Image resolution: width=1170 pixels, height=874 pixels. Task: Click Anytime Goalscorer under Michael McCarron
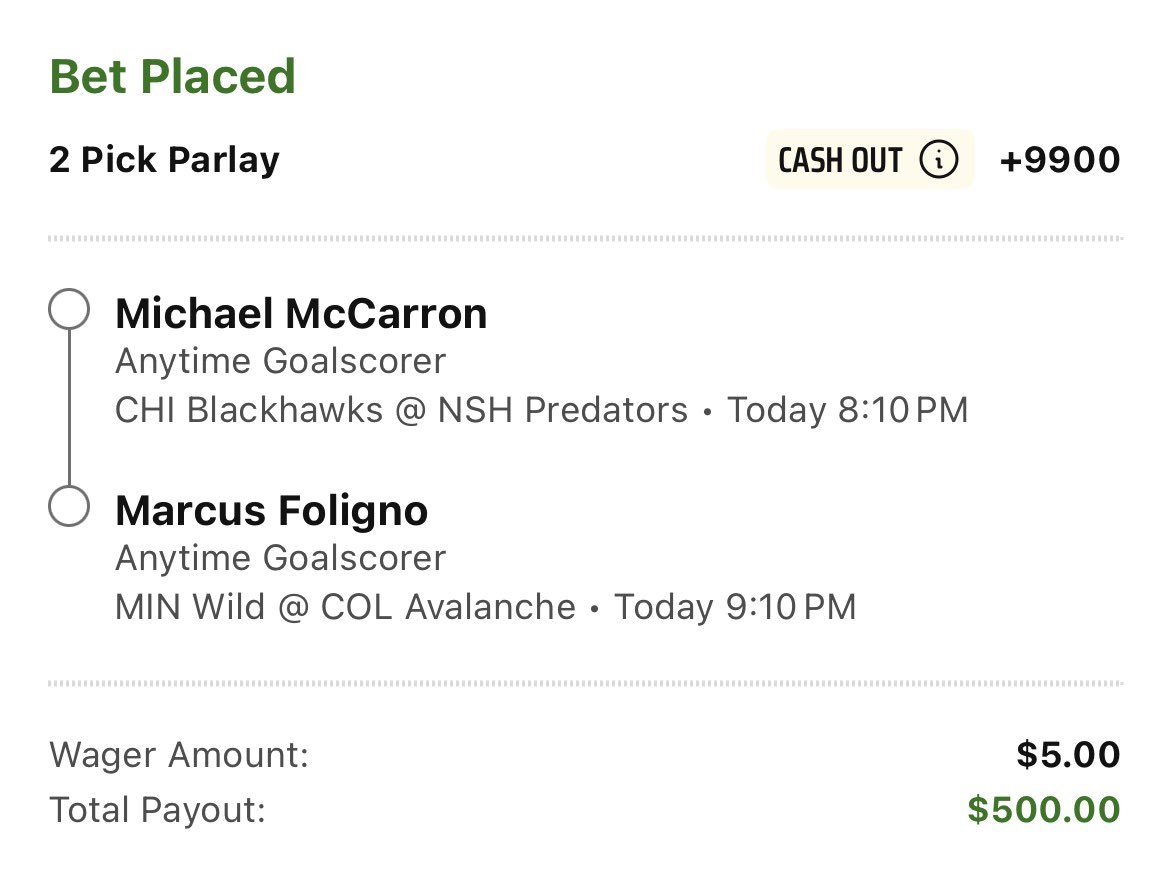pyautogui.click(x=280, y=362)
